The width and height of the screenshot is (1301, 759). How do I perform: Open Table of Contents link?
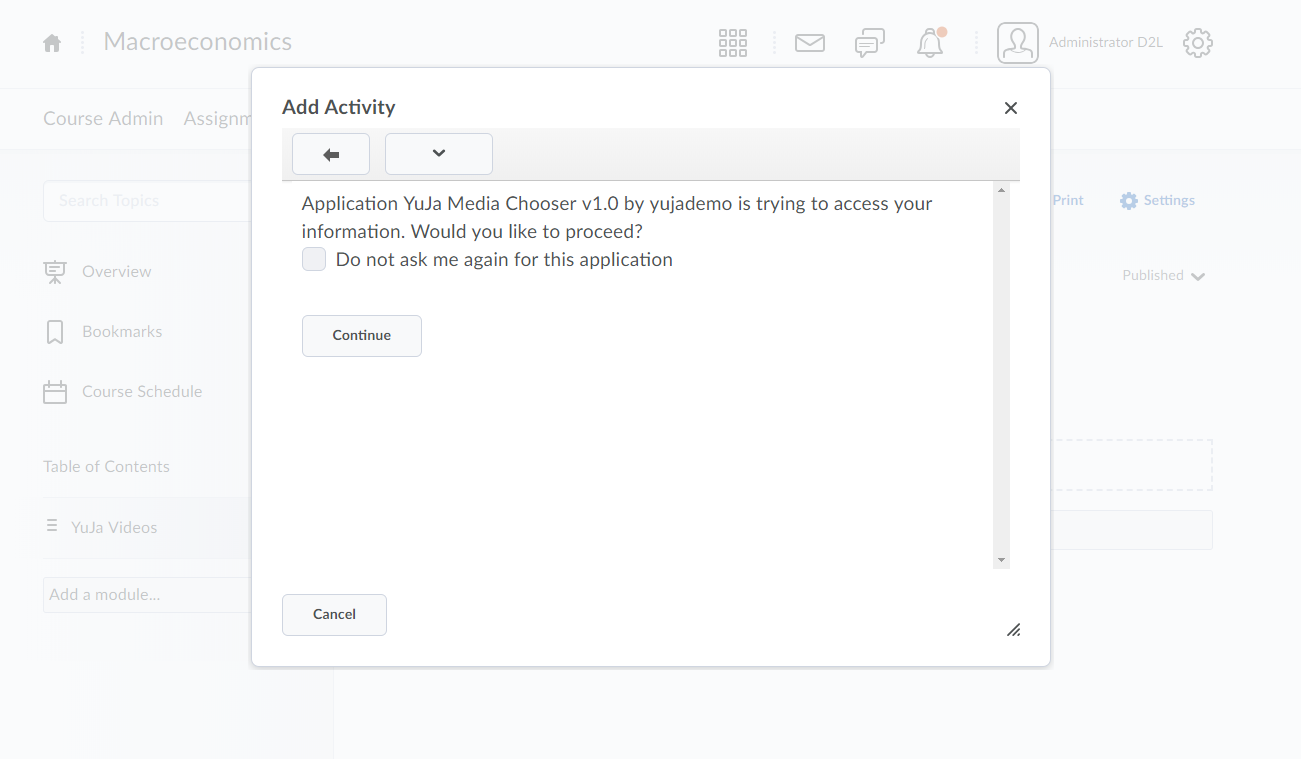coord(106,467)
